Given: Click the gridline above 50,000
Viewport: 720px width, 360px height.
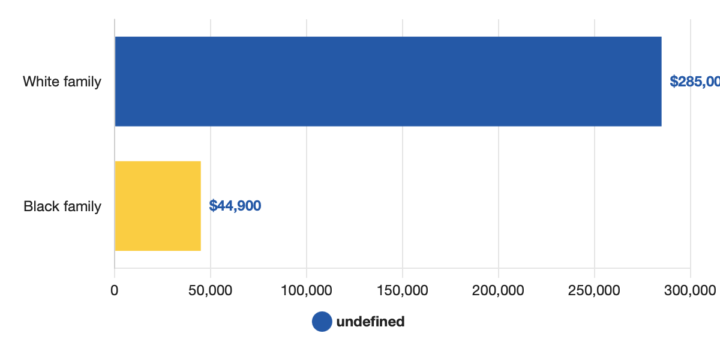Looking at the screenshot, I should (x=211, y=143).
